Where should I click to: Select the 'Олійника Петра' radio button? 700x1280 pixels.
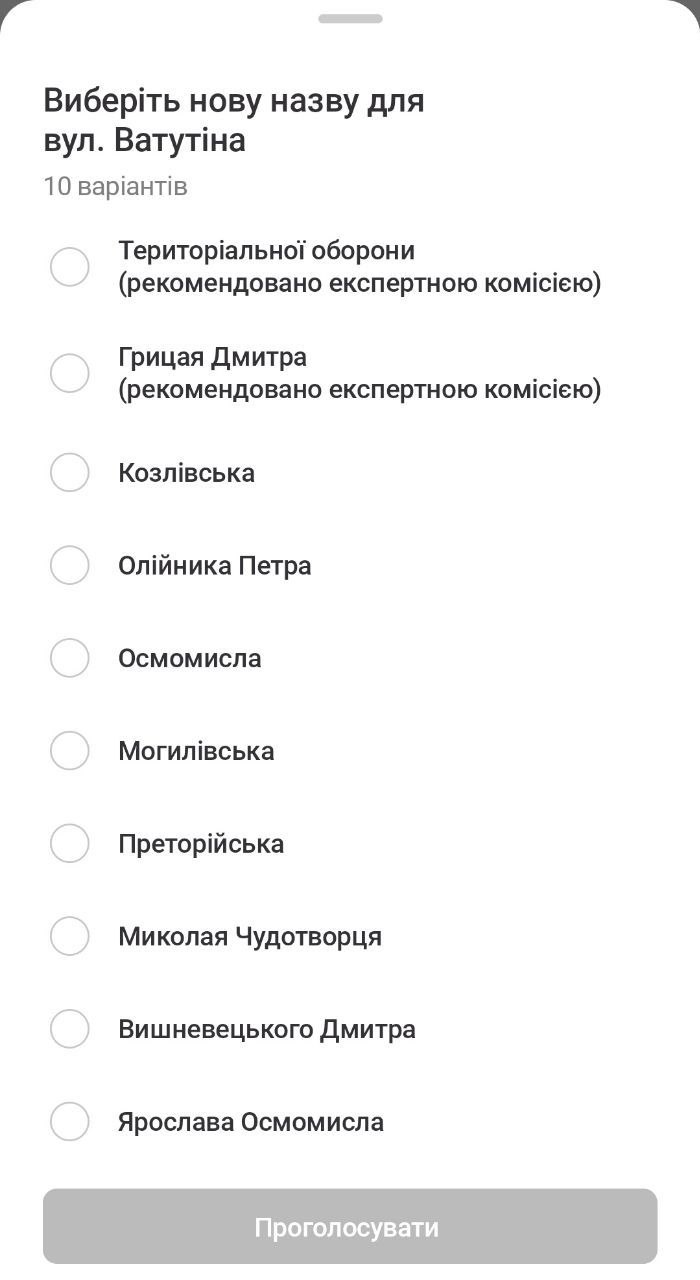70,565
